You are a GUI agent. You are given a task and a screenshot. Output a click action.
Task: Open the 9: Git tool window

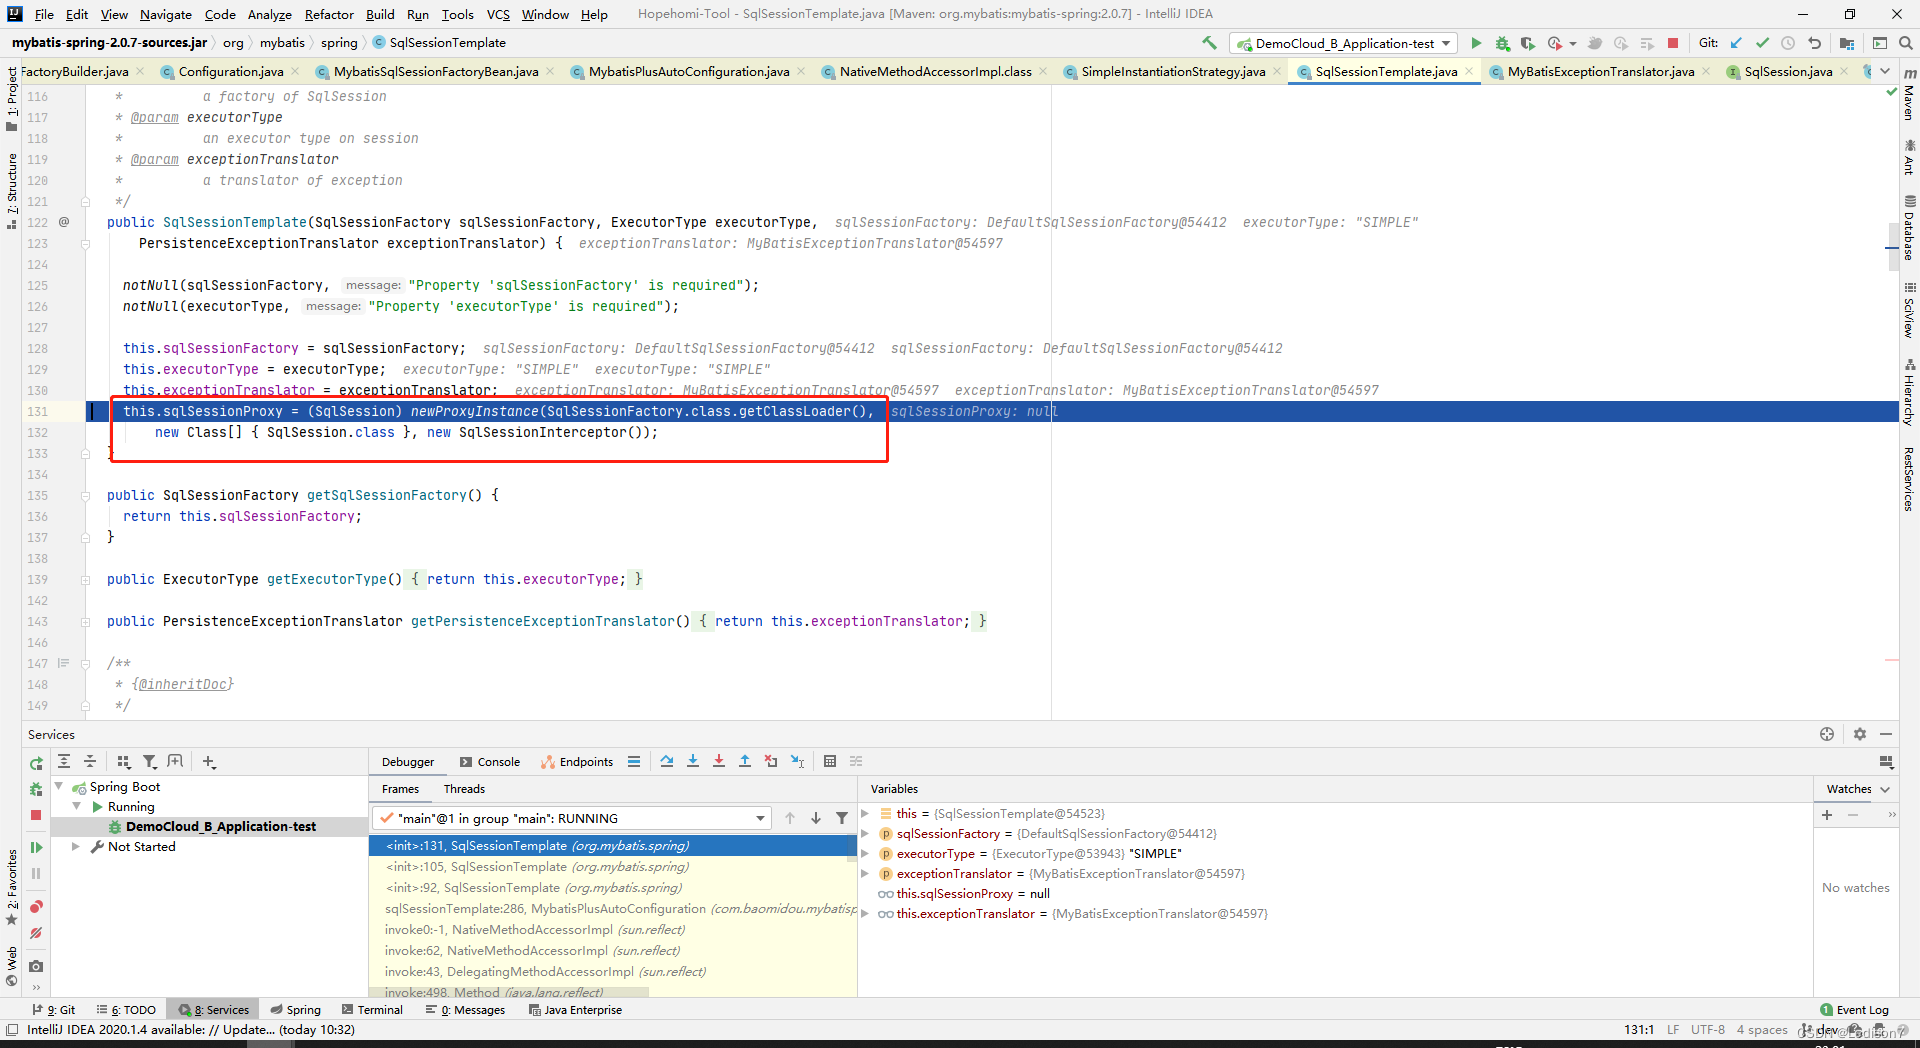click(54, 1009)
